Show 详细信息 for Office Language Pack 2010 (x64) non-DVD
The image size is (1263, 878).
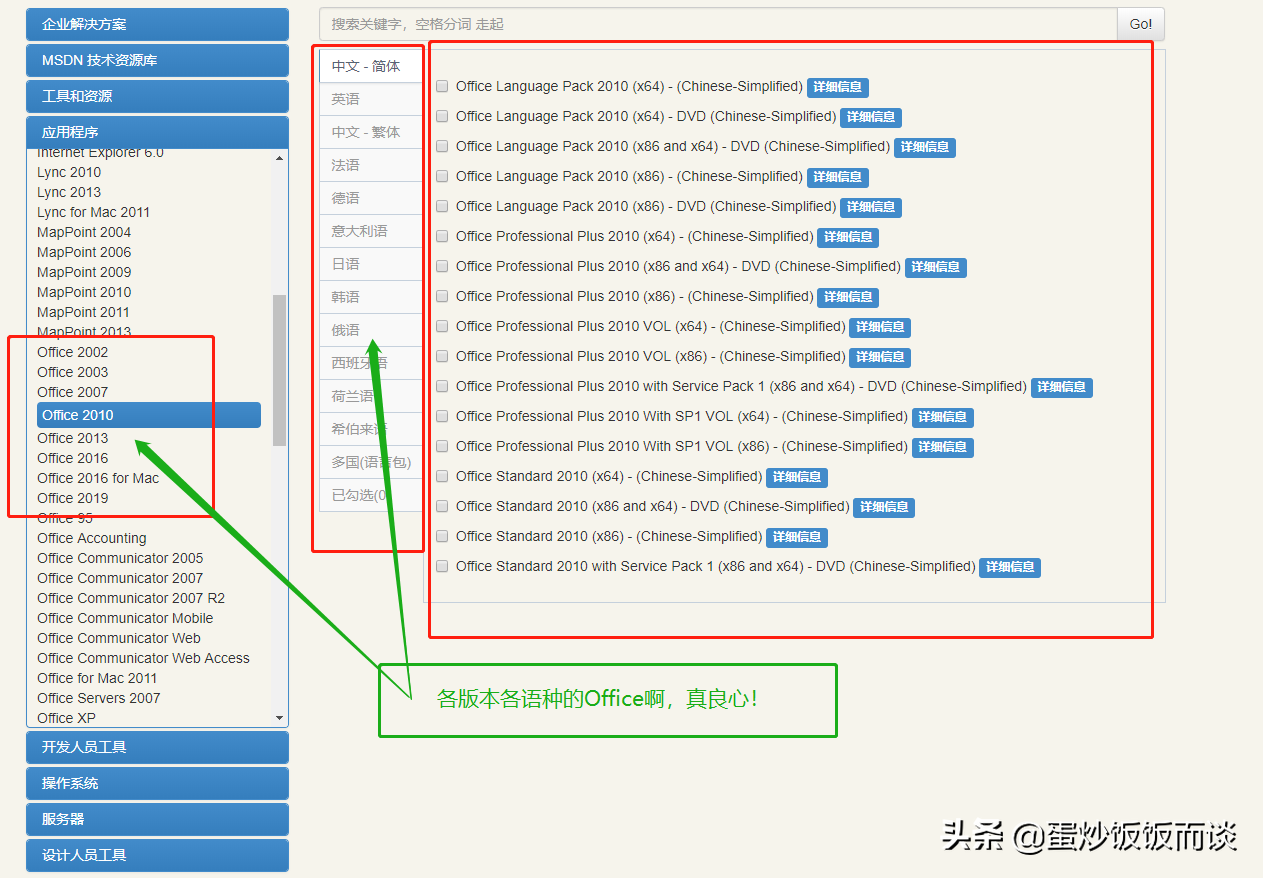click(x=838, y=87)
